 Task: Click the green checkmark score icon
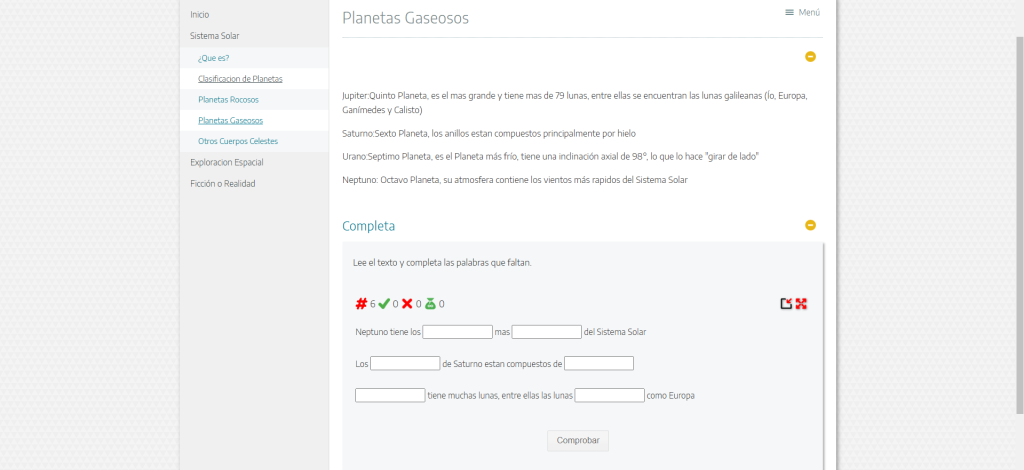click(384, 304)
